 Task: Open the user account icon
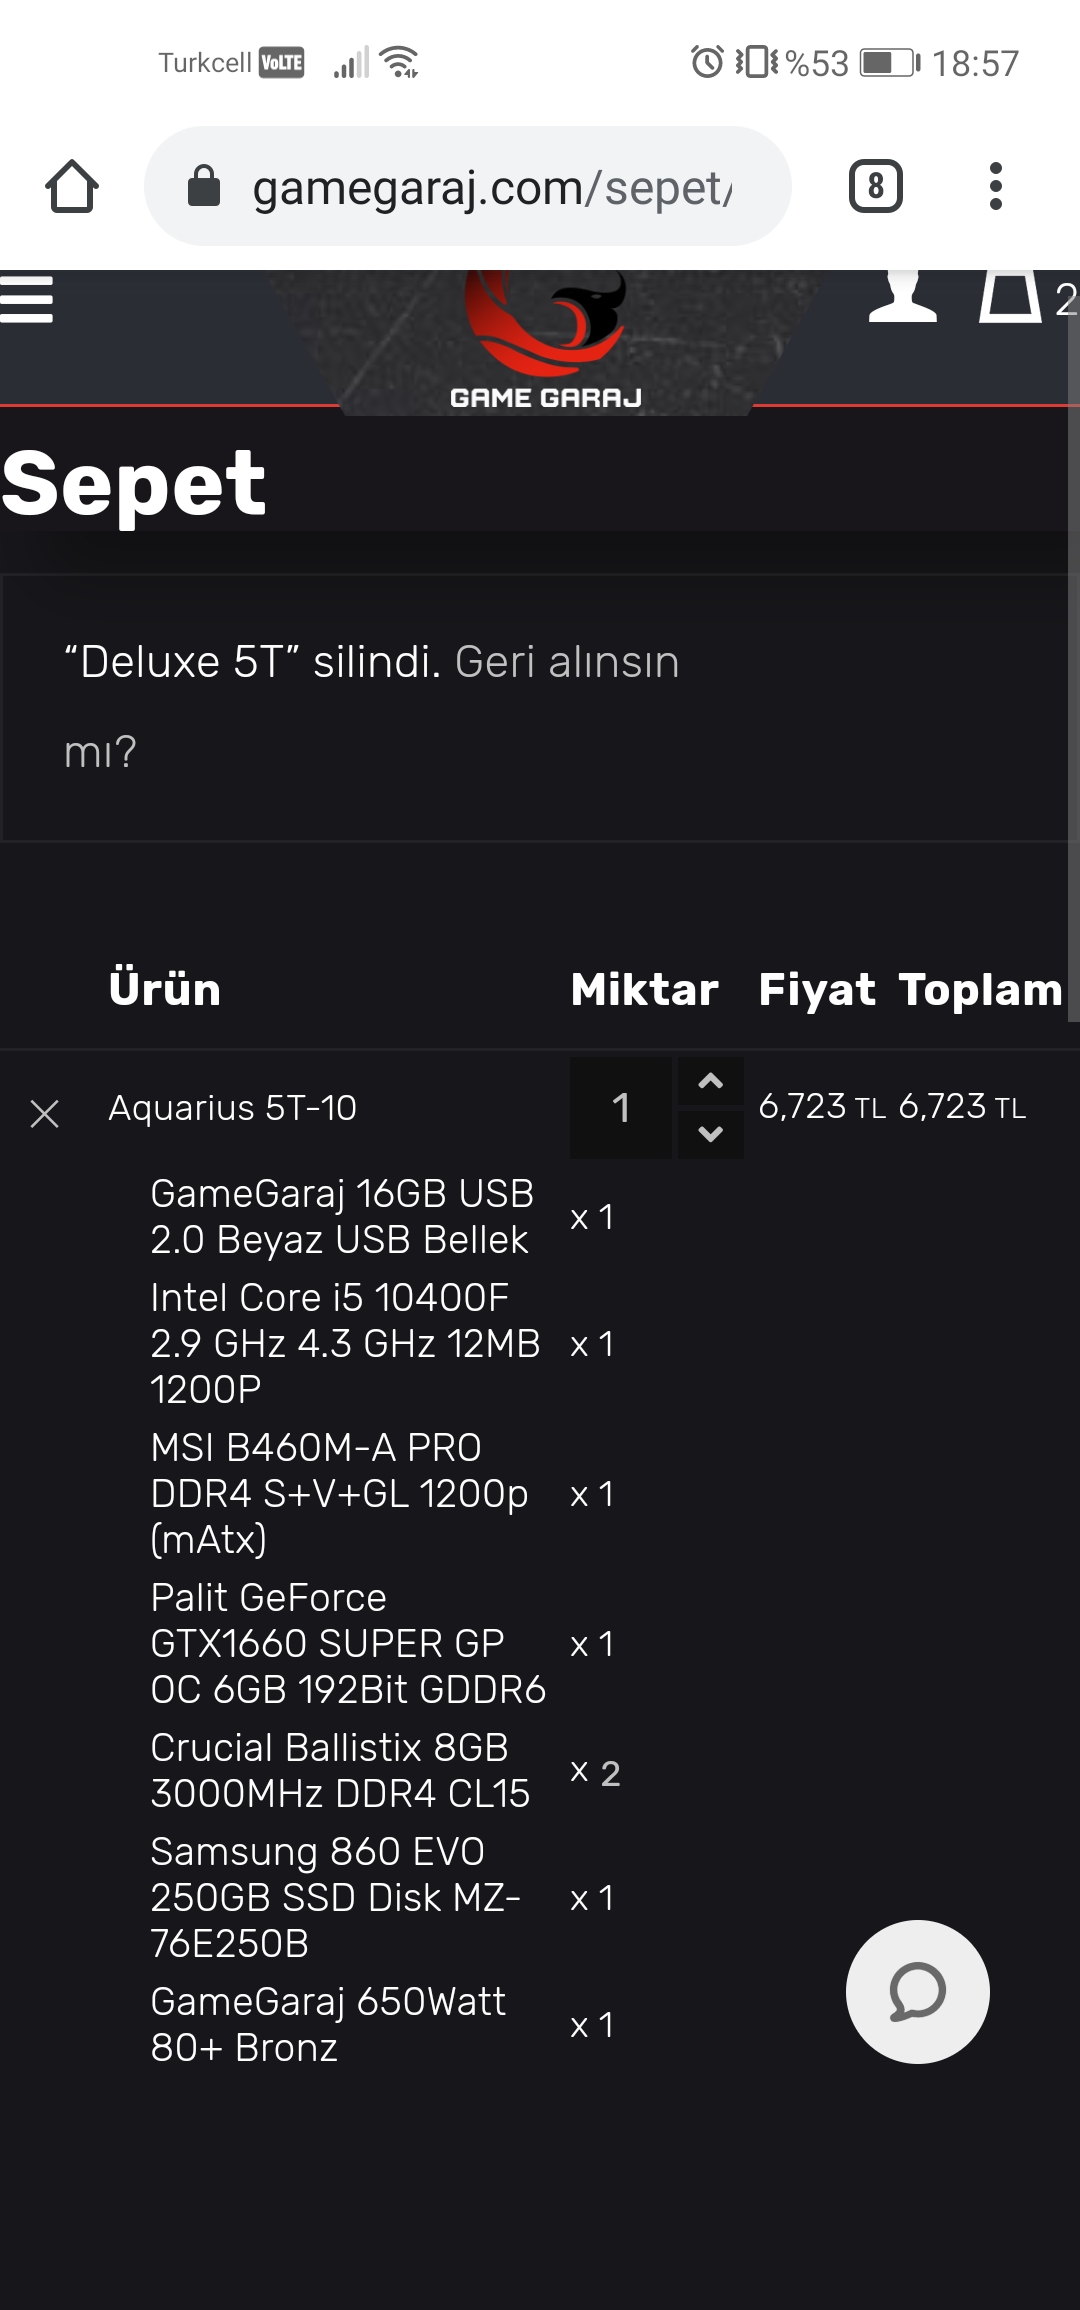pyautogui.click(x=902, y=297)
